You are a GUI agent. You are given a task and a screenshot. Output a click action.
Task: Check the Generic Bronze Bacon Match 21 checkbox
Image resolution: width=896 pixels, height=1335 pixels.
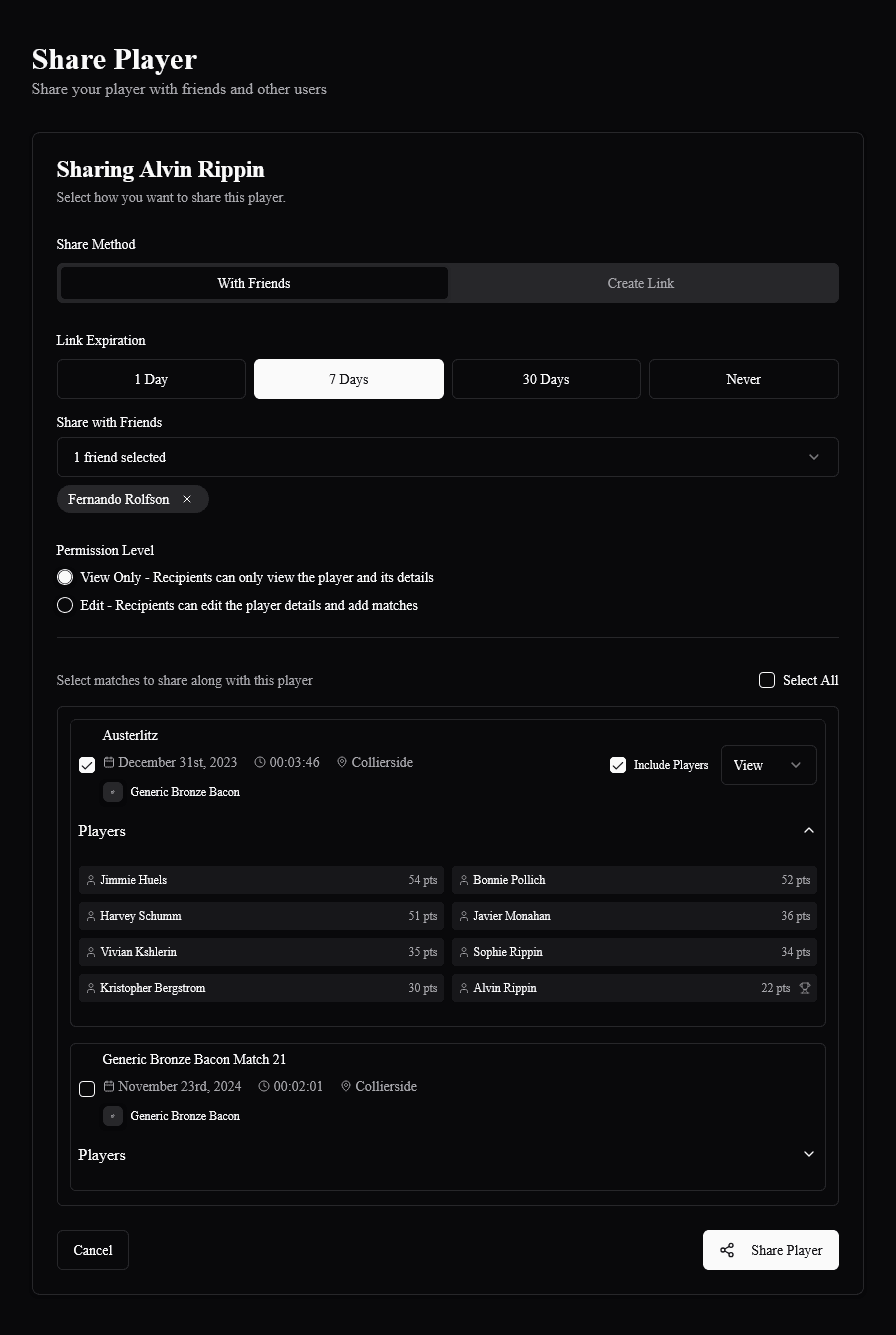coord(87,1089)
